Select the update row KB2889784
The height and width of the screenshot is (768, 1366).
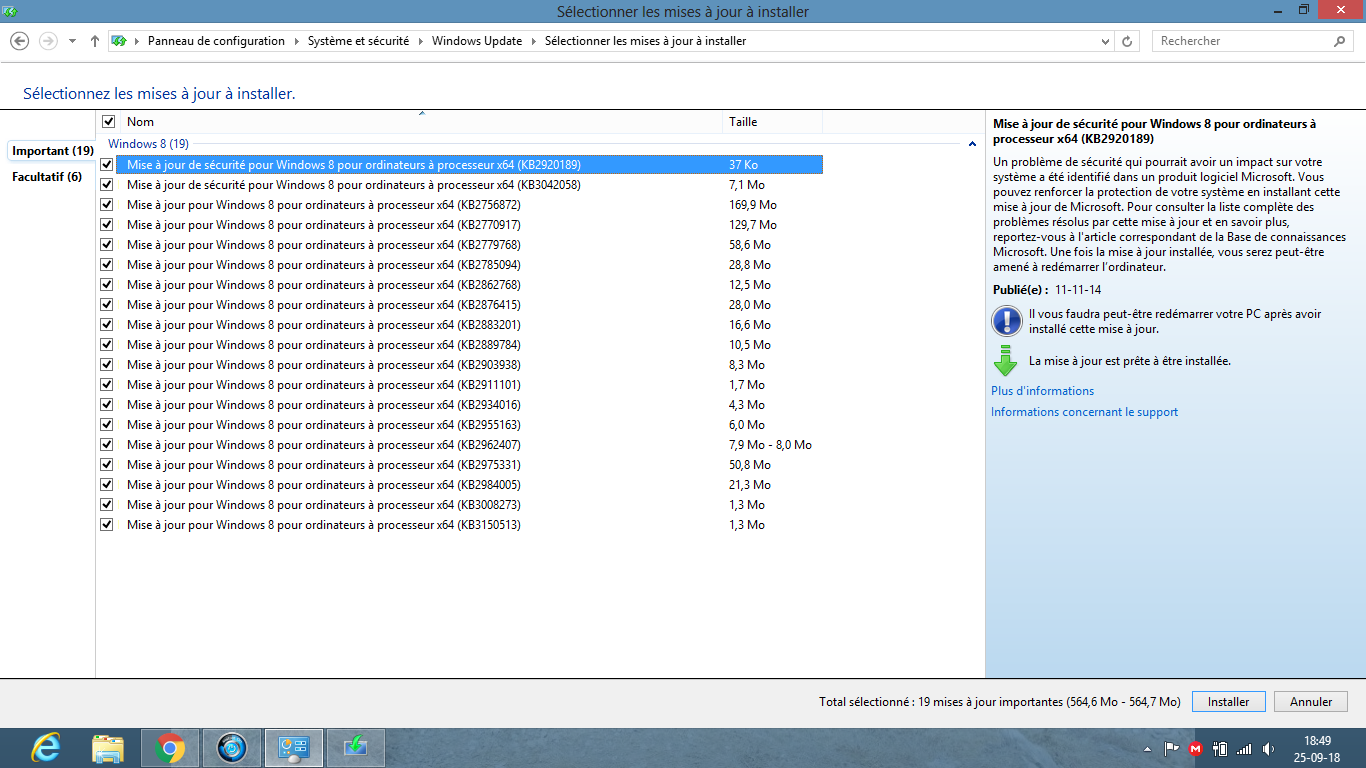(469, 344)
